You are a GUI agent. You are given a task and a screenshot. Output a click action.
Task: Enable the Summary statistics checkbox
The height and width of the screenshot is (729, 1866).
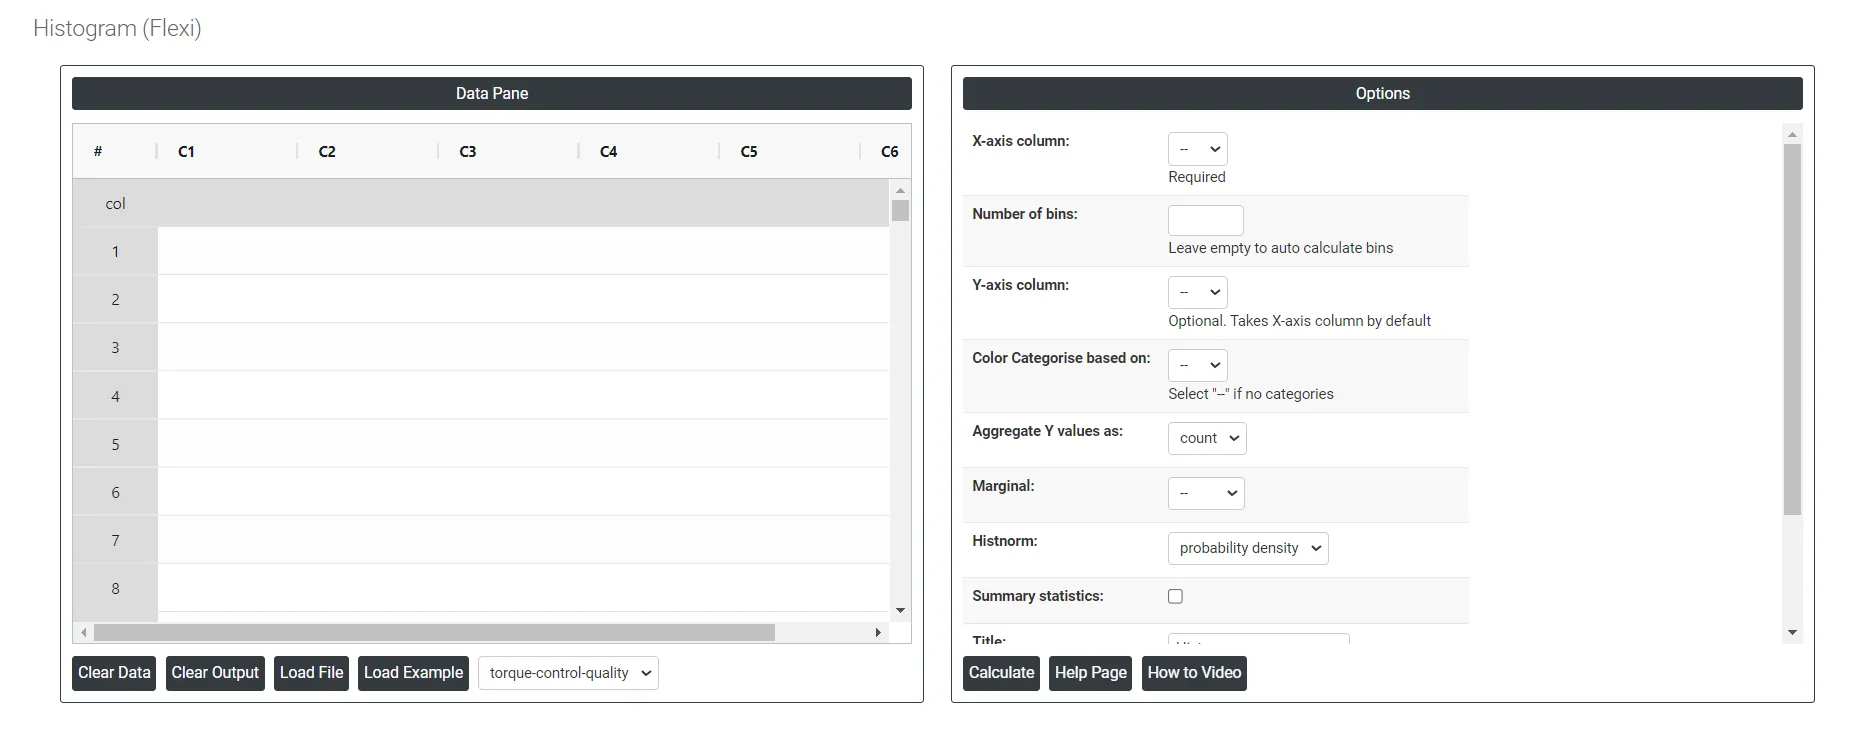(x=1175, y=596)
